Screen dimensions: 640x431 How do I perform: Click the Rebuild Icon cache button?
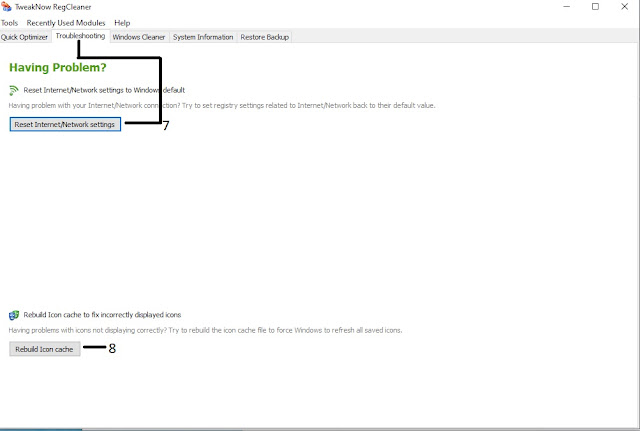pos(44,349)
